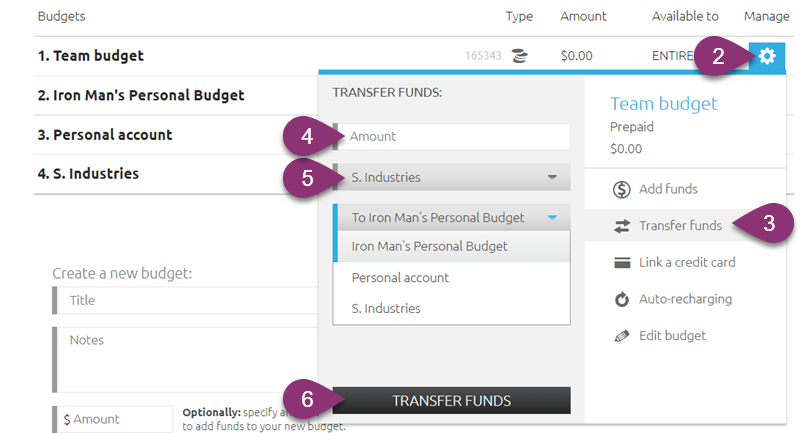This screenshot has width=800, height=433.
Task: Click the Notes text area
Action: pos(186,360)
